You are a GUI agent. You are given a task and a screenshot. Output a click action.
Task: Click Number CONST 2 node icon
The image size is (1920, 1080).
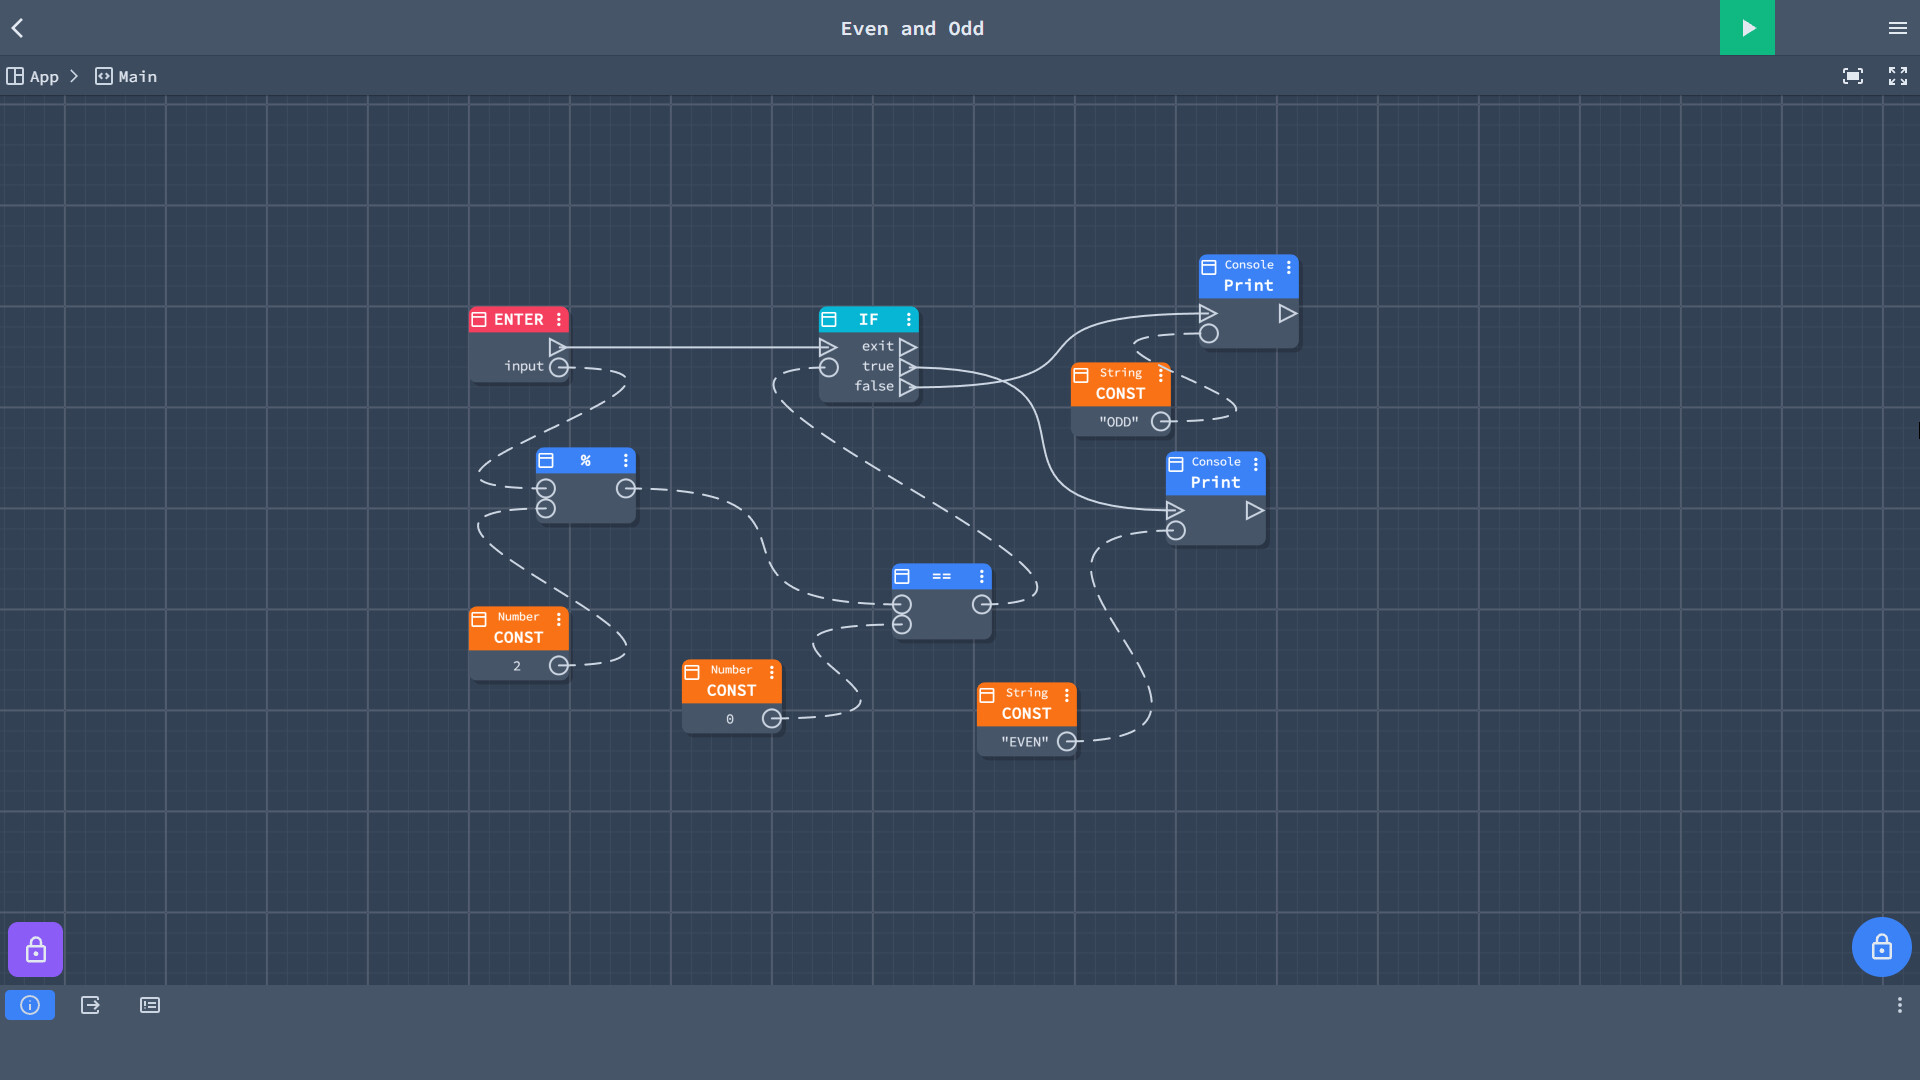(x=479, y=619)
